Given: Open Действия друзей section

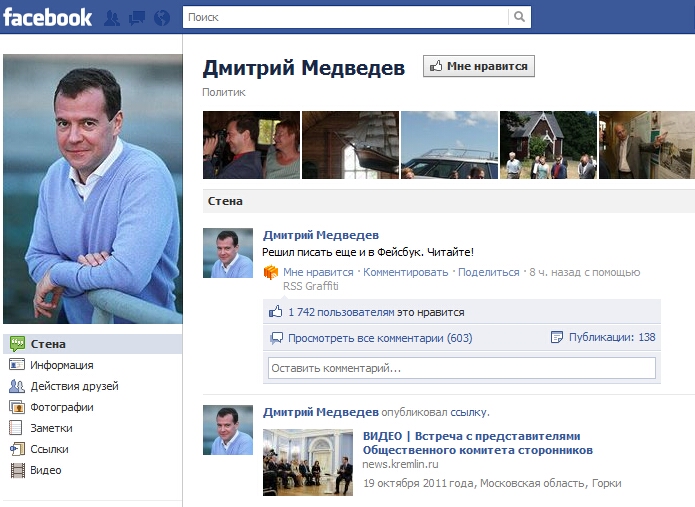Looking at the screenshot, I should 74,386.
